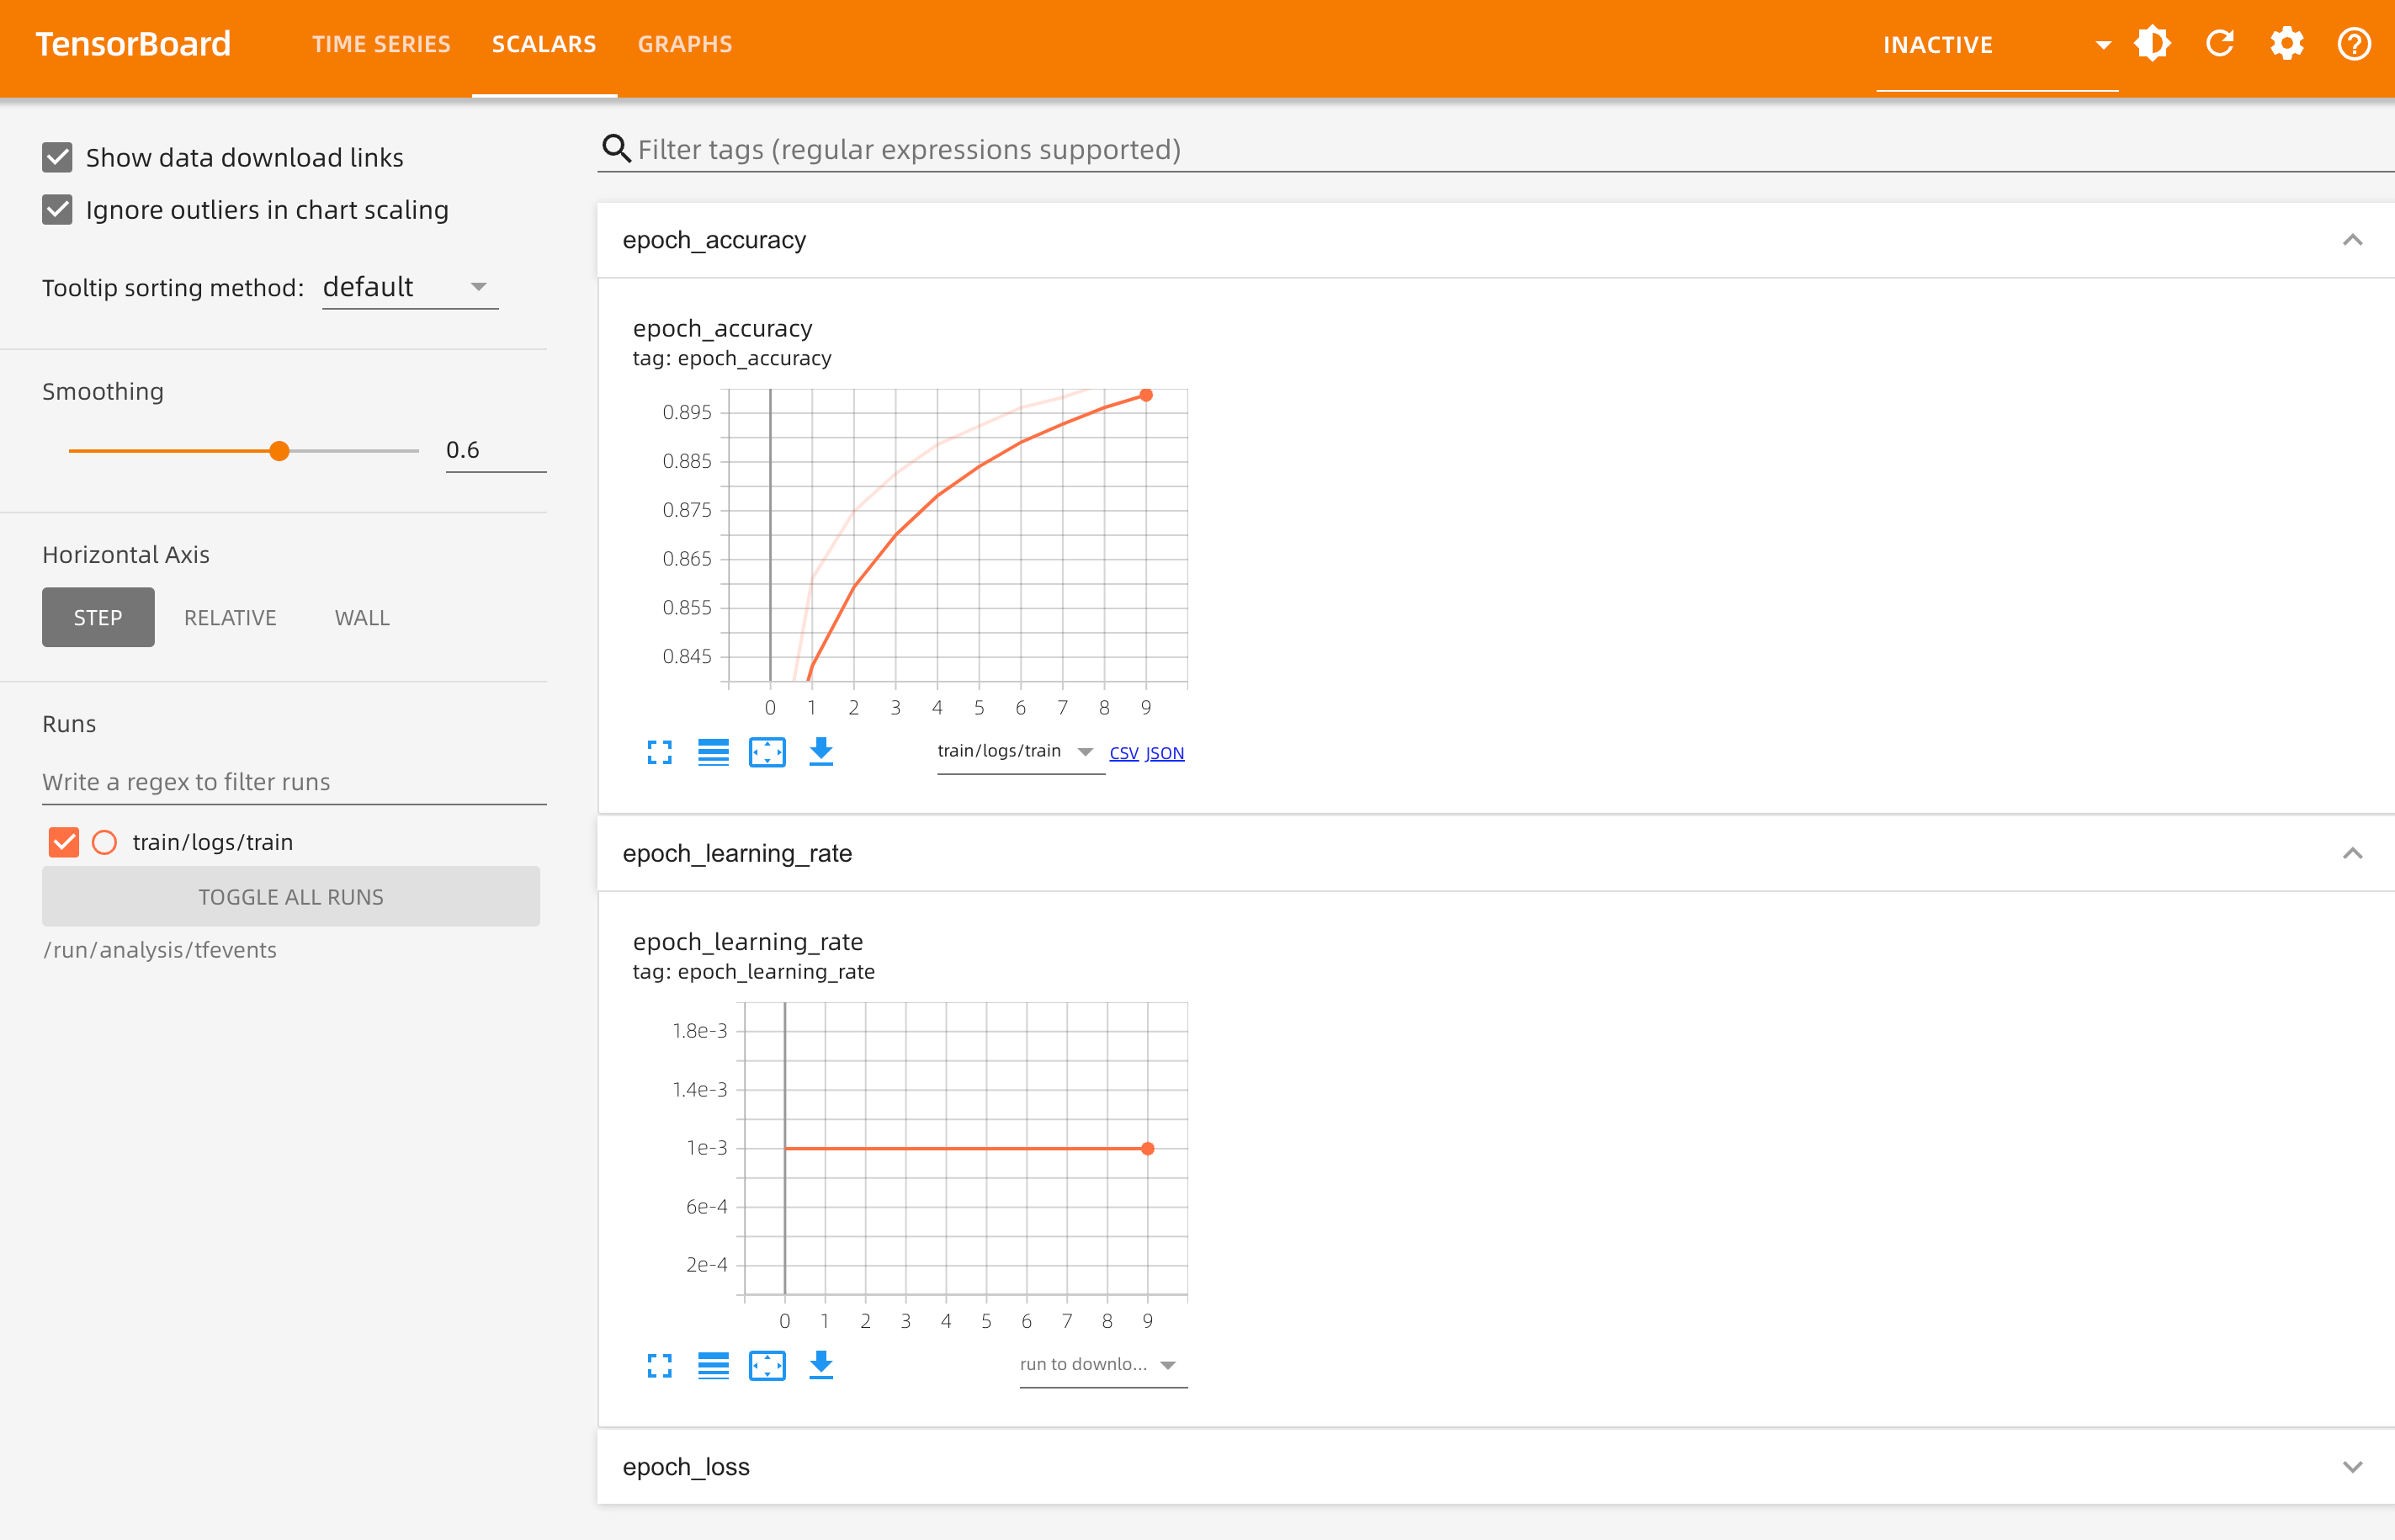
Task: Click the data table icon for epoch_accuracy
Action: 714,751
